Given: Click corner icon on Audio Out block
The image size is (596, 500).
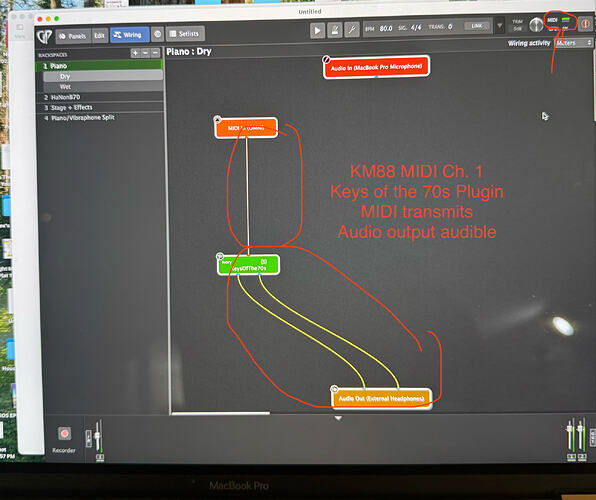Looking at the screenshot, I should (334, 389).
